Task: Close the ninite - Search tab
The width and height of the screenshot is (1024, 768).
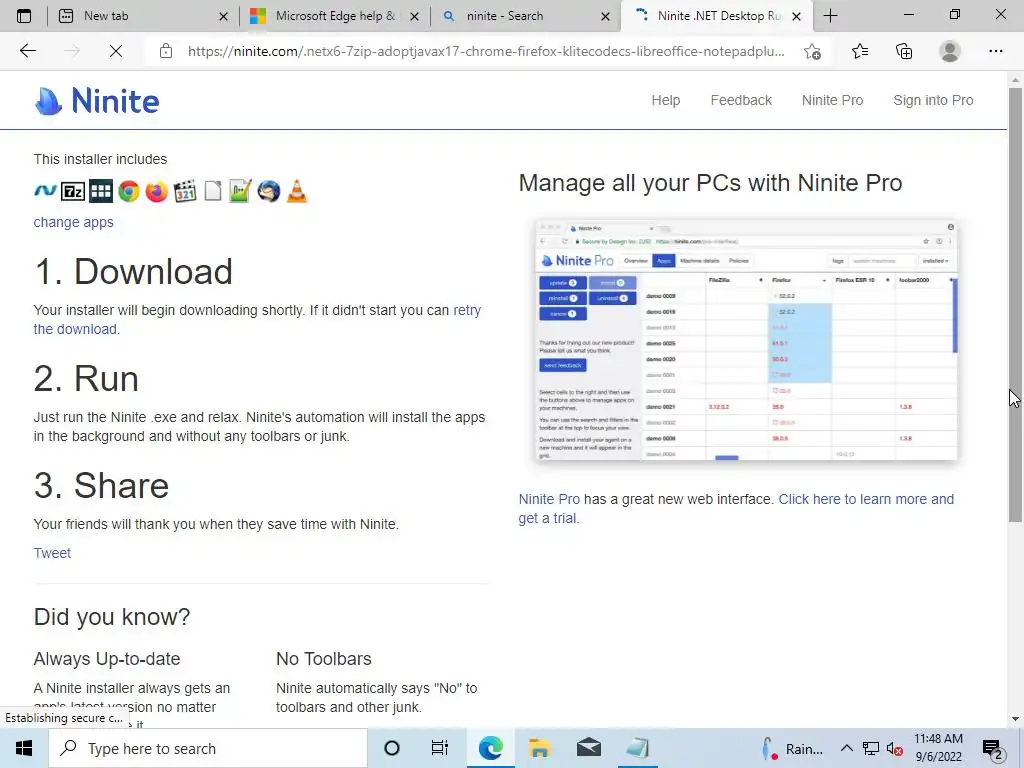Action: pyautogui.click(x=605, y=16)
